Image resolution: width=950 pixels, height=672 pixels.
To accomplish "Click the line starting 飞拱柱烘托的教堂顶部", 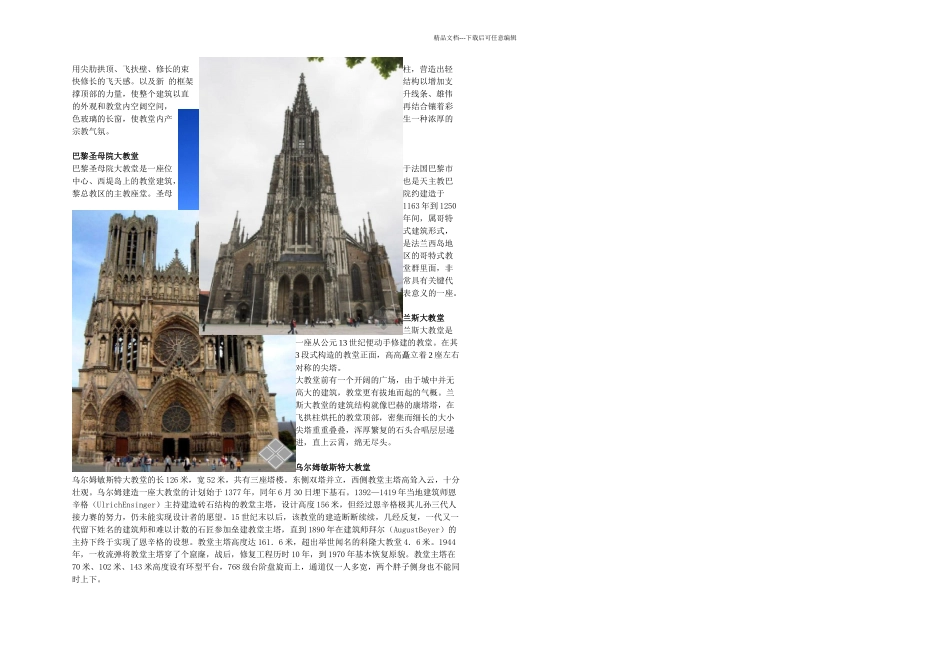I will (375, 418).
